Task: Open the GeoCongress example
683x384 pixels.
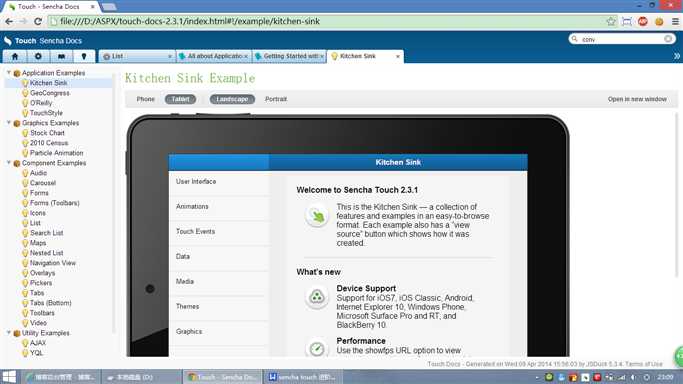Action: point(50,93)
